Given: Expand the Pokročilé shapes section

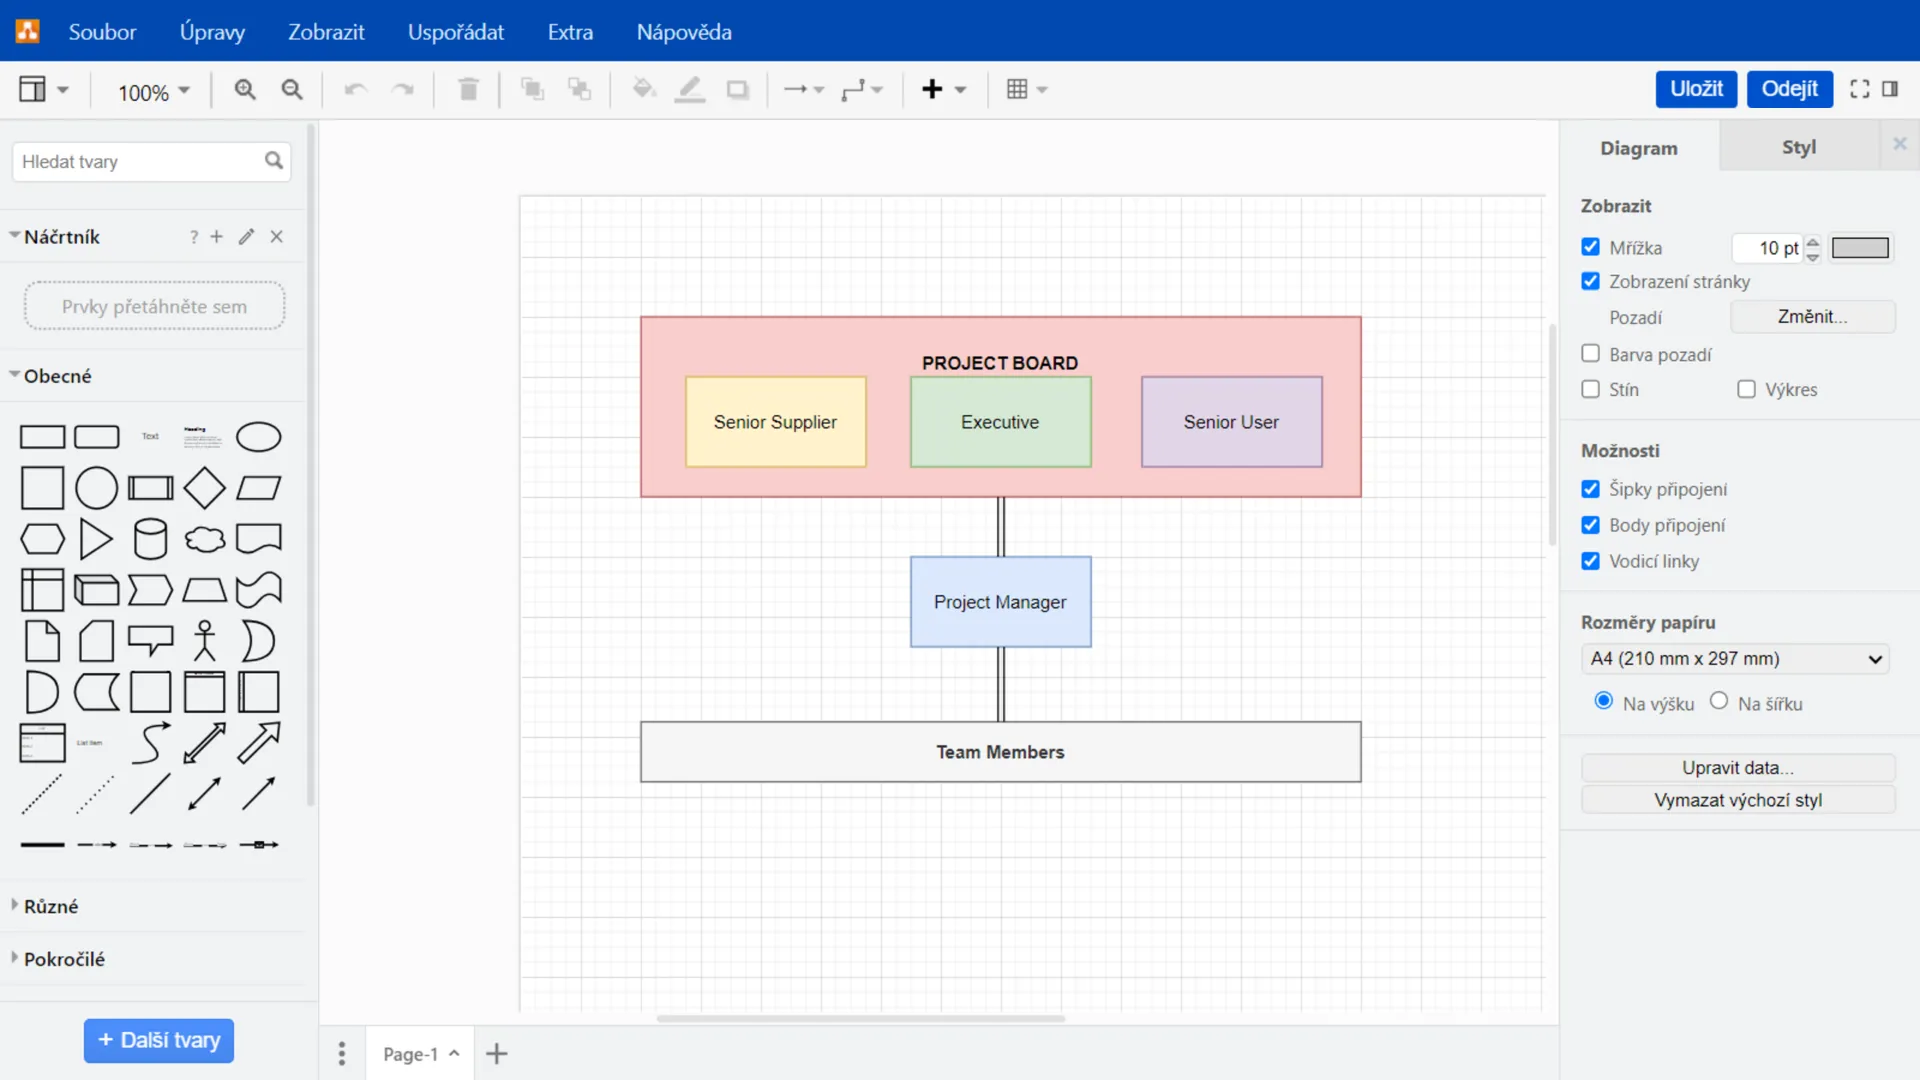Looking at the screenshot, I should pyautogui.click(x=64, y=959).
